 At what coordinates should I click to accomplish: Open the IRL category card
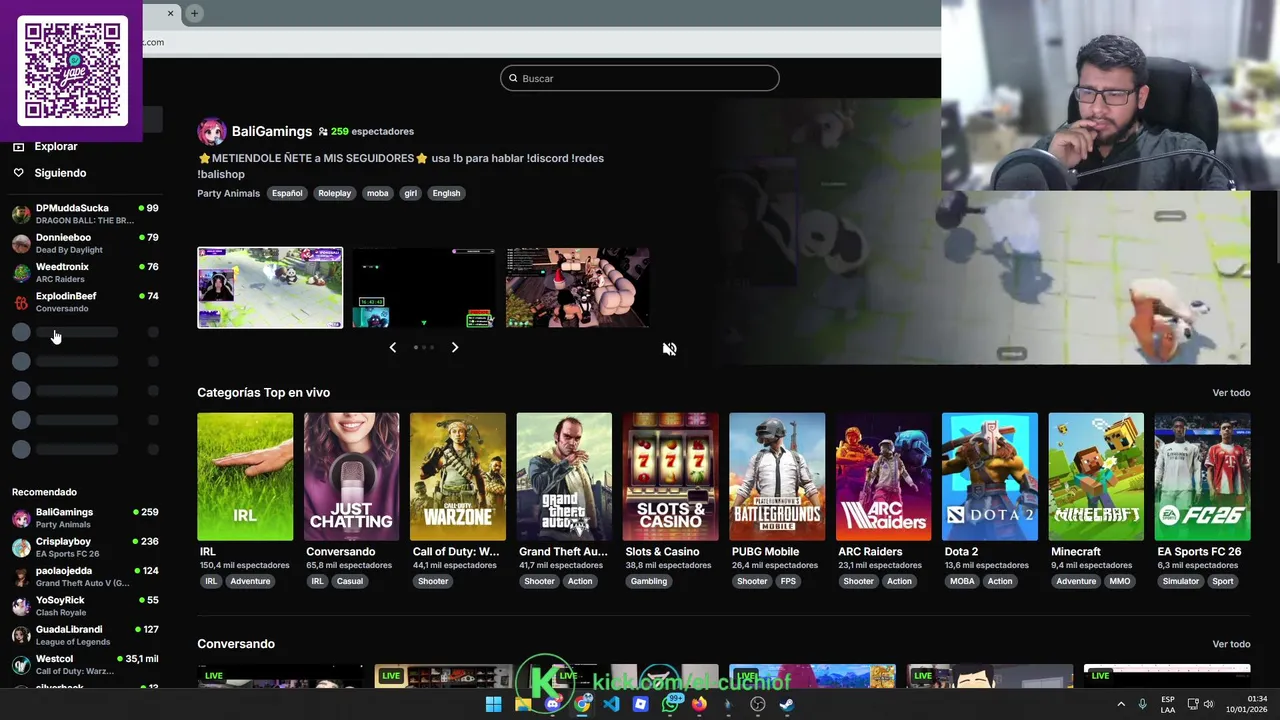245,477
